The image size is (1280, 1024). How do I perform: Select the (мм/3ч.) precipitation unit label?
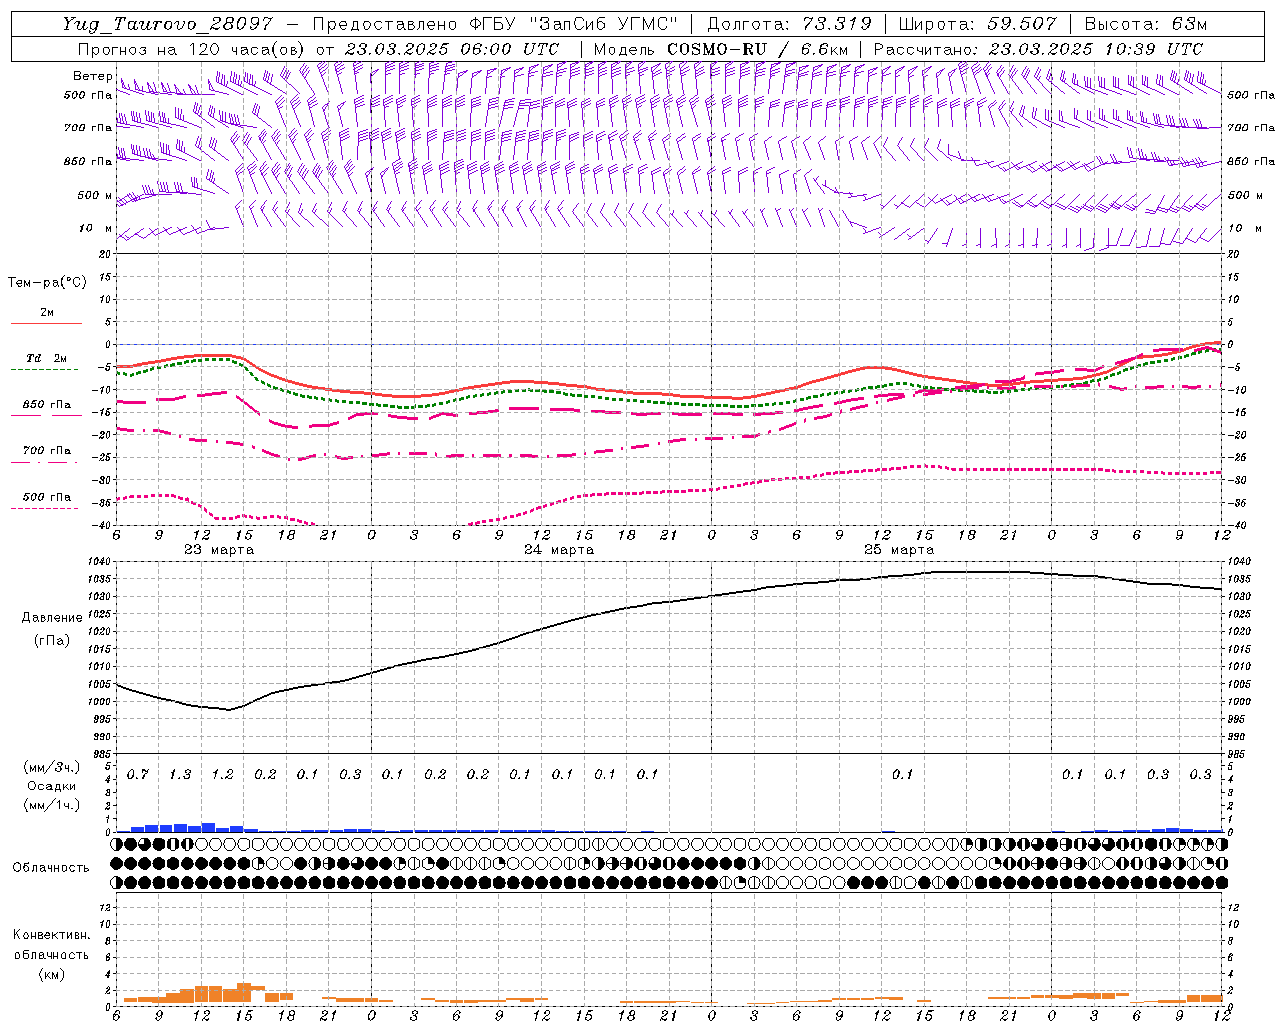pos(52,767)
